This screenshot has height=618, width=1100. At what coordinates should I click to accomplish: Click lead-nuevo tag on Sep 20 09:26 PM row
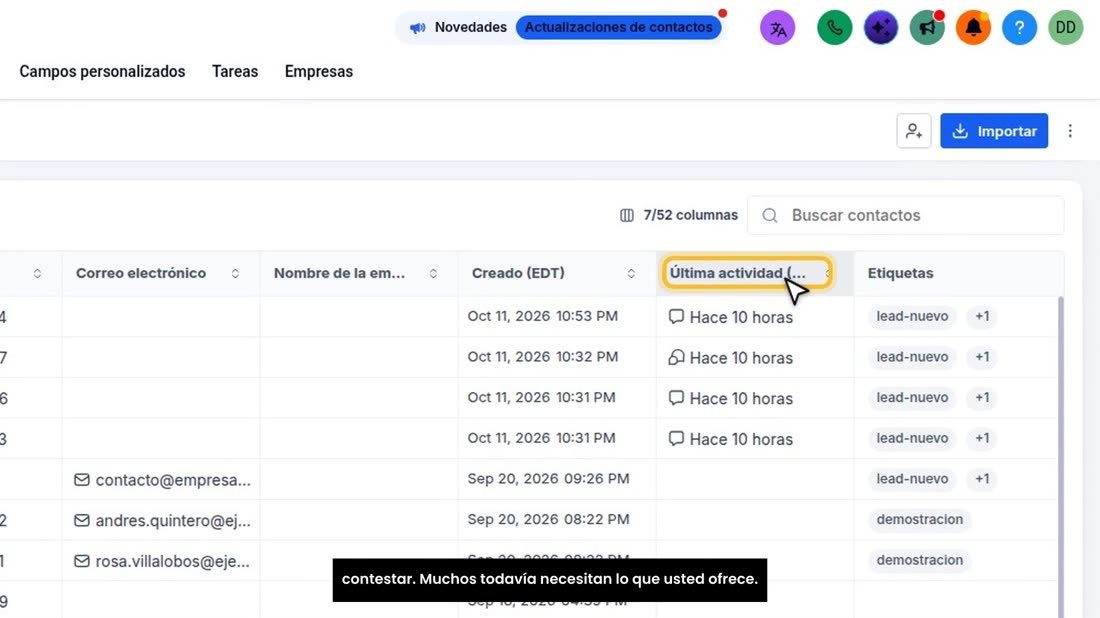click(912, 479)
